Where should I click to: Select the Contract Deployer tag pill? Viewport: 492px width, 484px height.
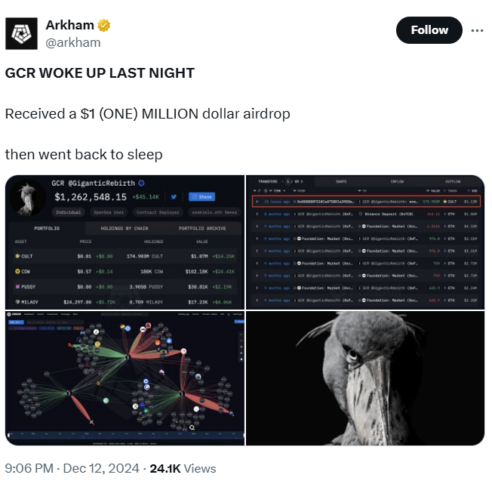pos(158,212)
